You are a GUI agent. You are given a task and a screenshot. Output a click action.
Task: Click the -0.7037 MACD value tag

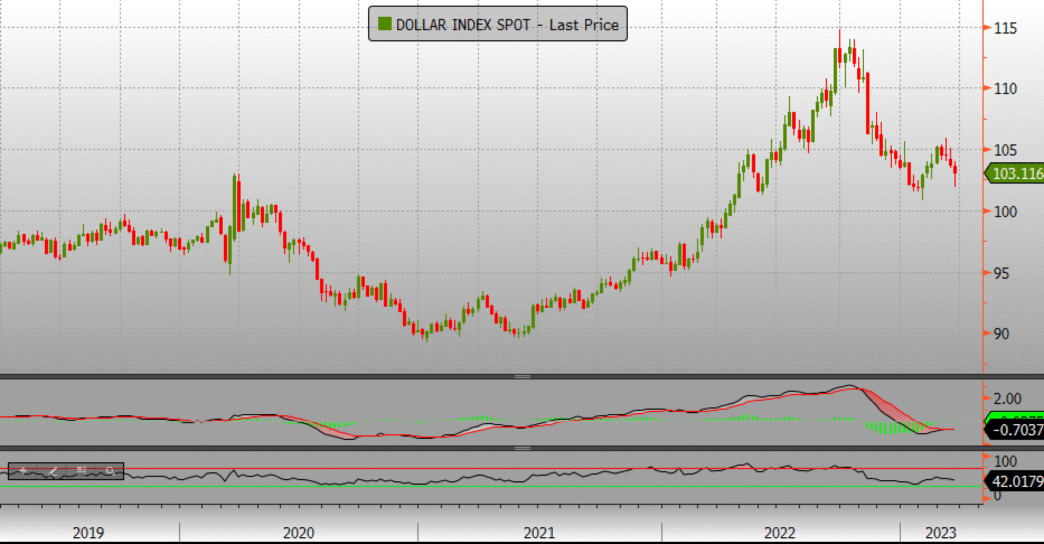[1015, 431]
